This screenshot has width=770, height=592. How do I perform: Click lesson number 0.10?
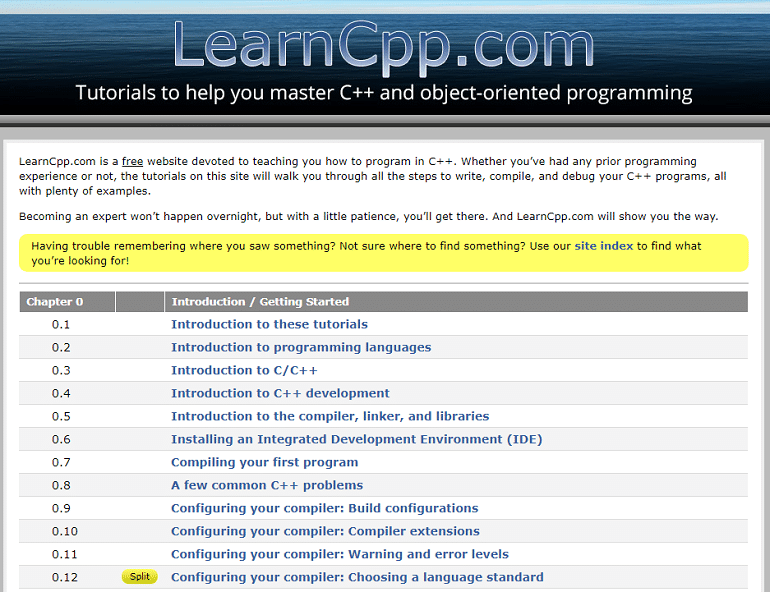point(65,532)
